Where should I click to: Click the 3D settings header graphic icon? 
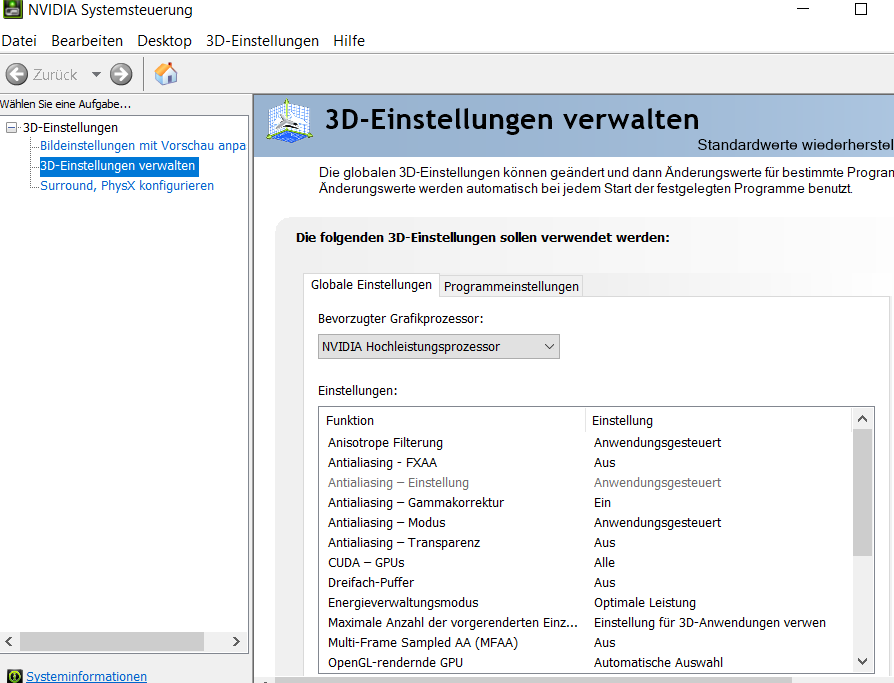290,120
